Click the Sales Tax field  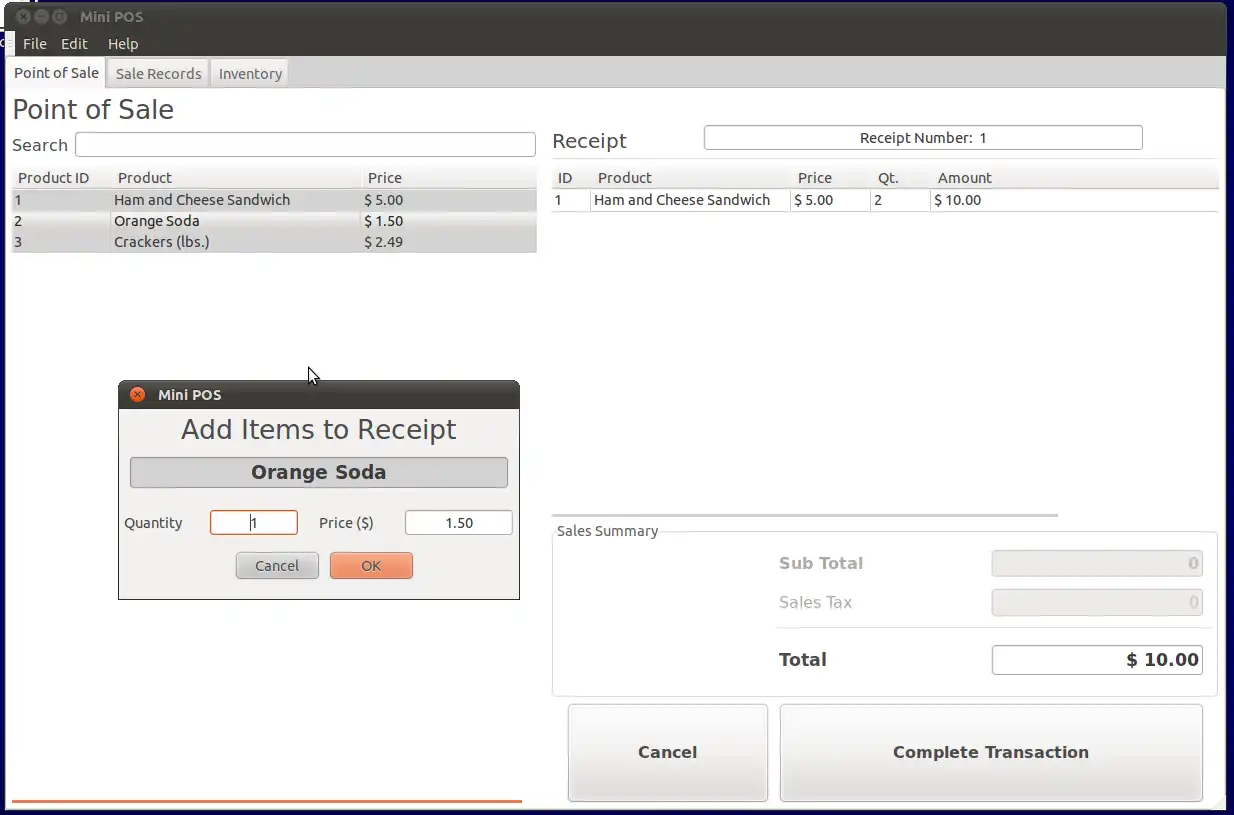coord(1097,603)
